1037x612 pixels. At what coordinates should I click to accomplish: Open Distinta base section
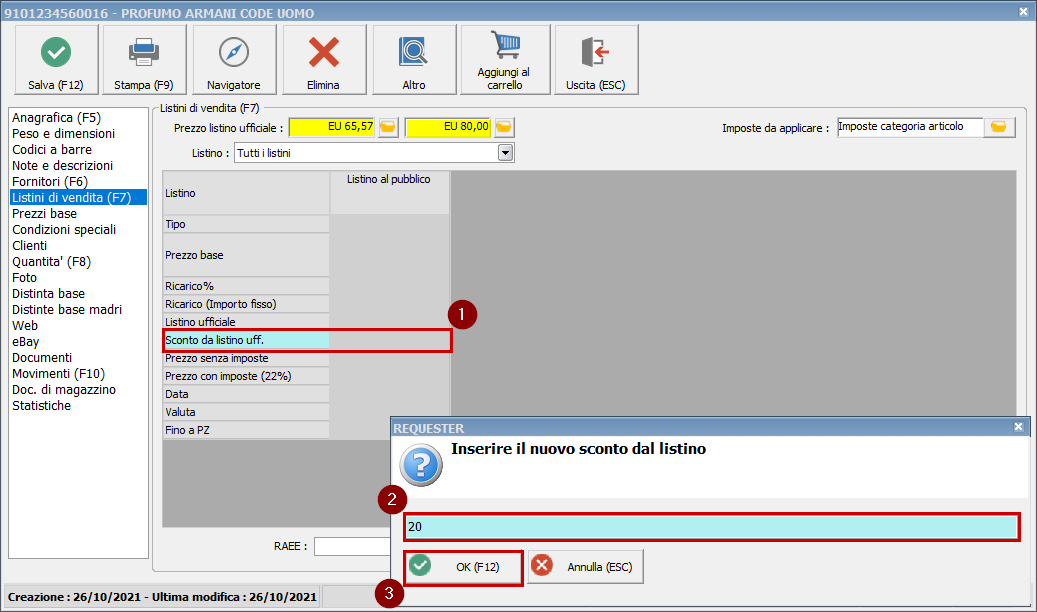pyautogui.click(x=48, y=293)
